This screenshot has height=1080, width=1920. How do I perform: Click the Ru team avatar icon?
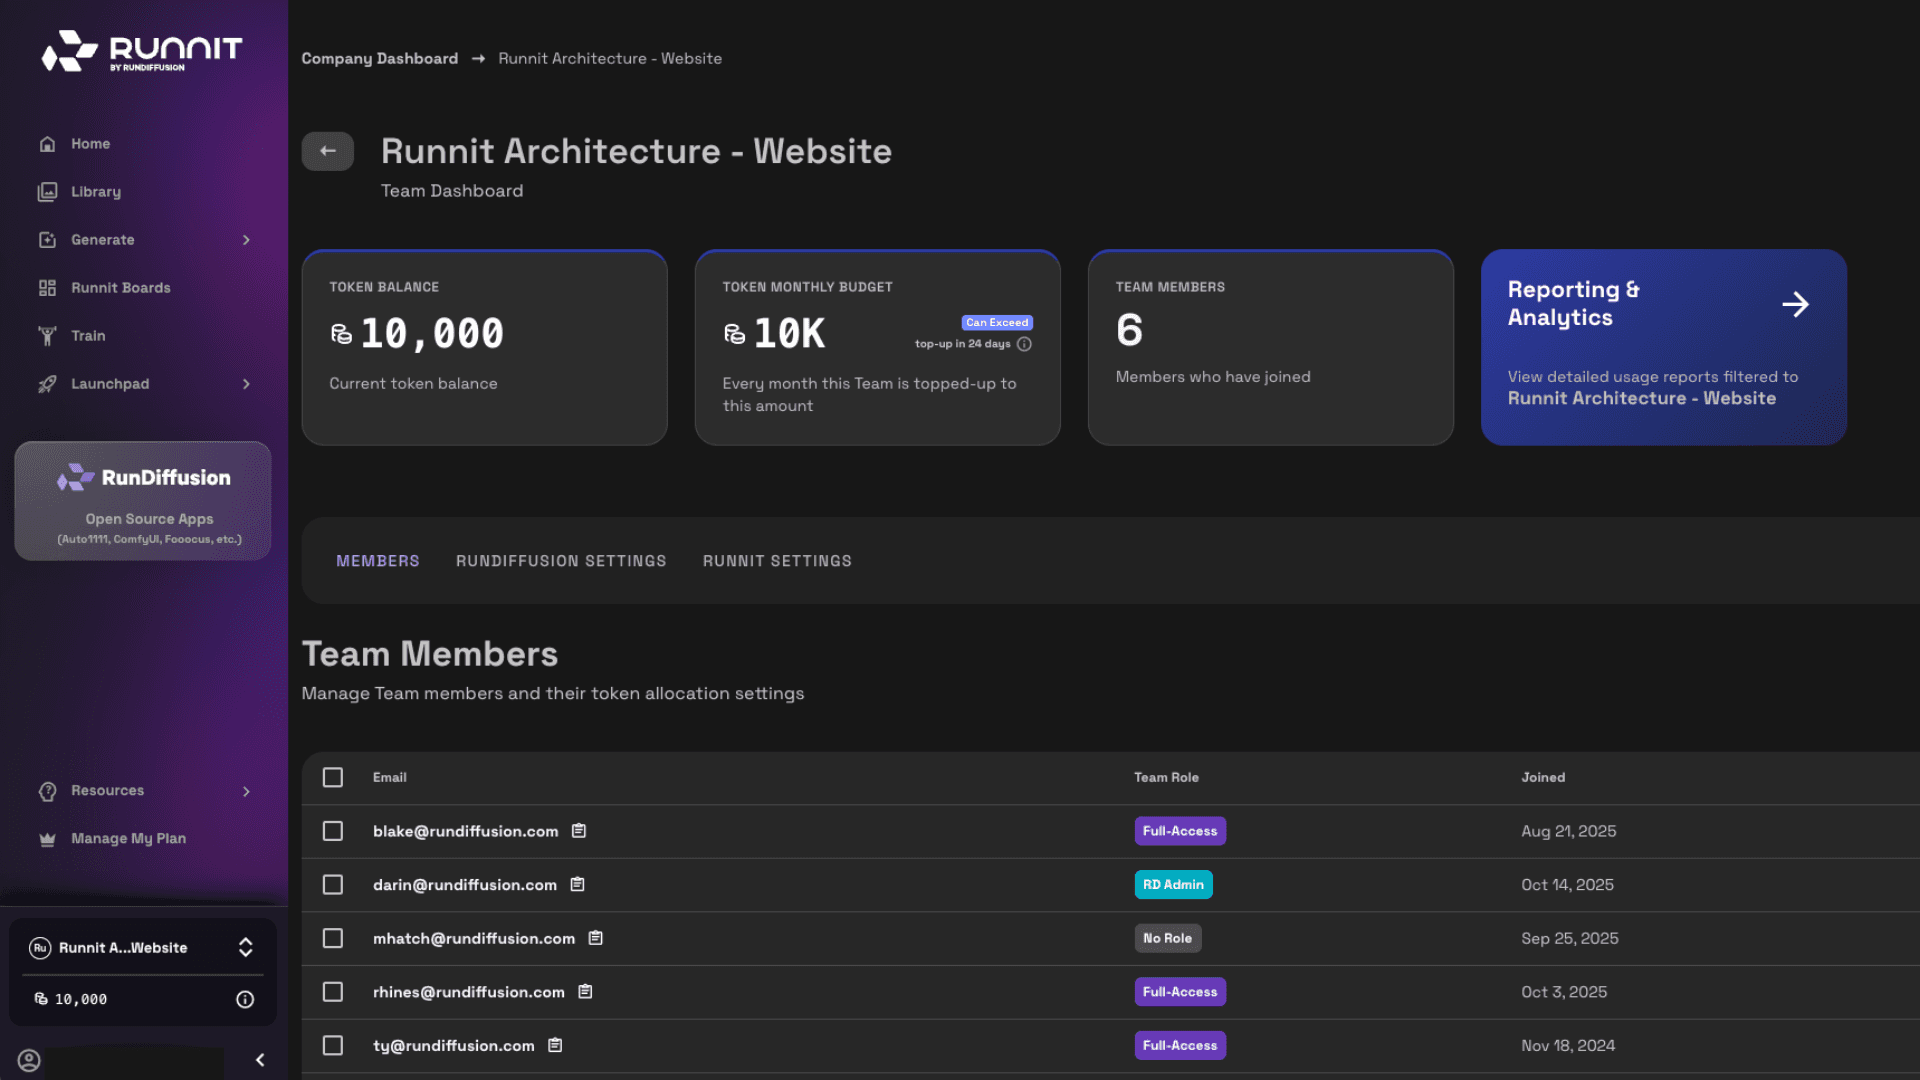click(x=40, y=948)
